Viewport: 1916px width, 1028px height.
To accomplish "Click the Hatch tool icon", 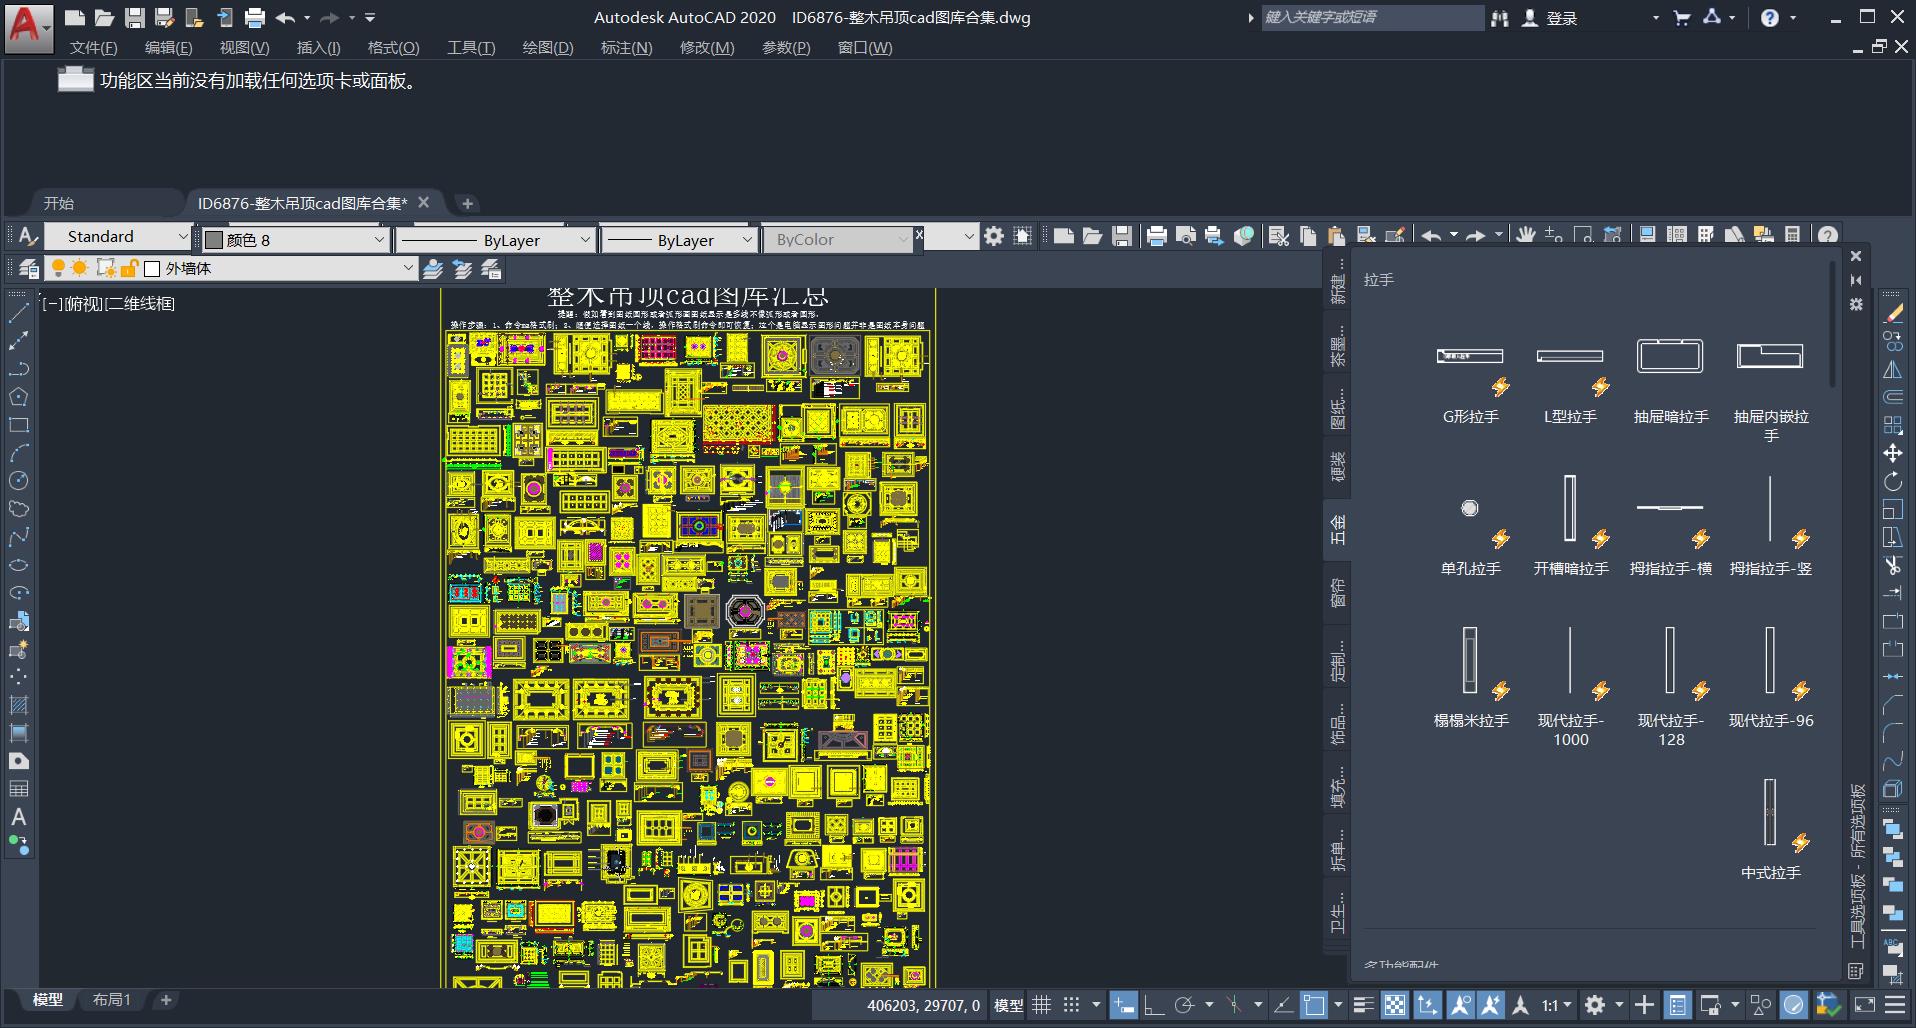I will (x=18, y=705).
